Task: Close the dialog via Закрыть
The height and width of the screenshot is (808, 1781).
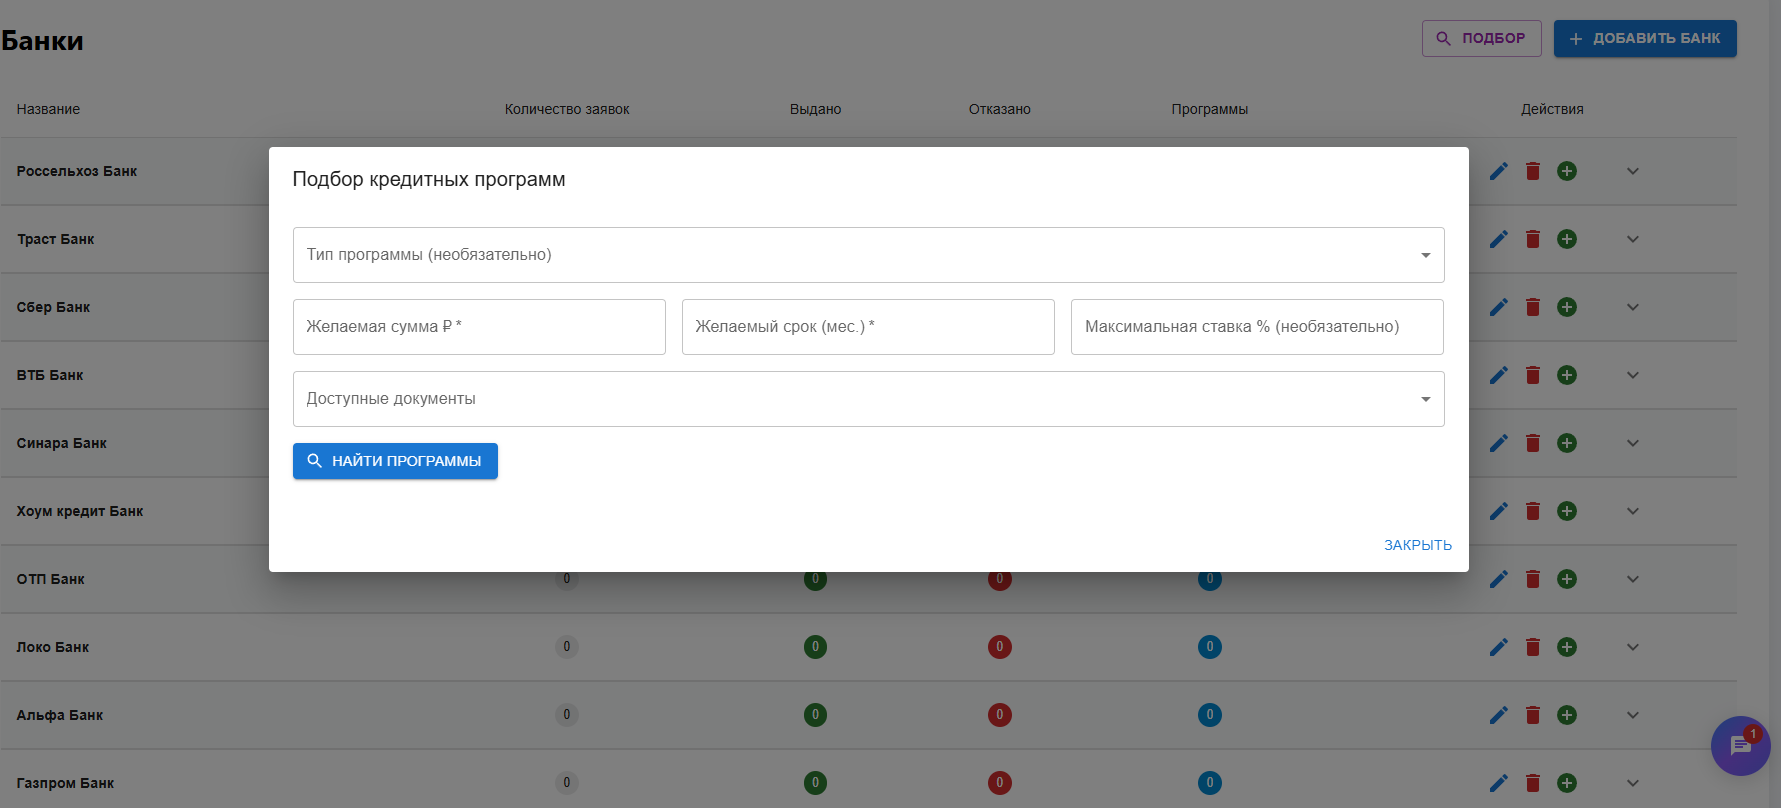Action: click(x=1417, y=545)
